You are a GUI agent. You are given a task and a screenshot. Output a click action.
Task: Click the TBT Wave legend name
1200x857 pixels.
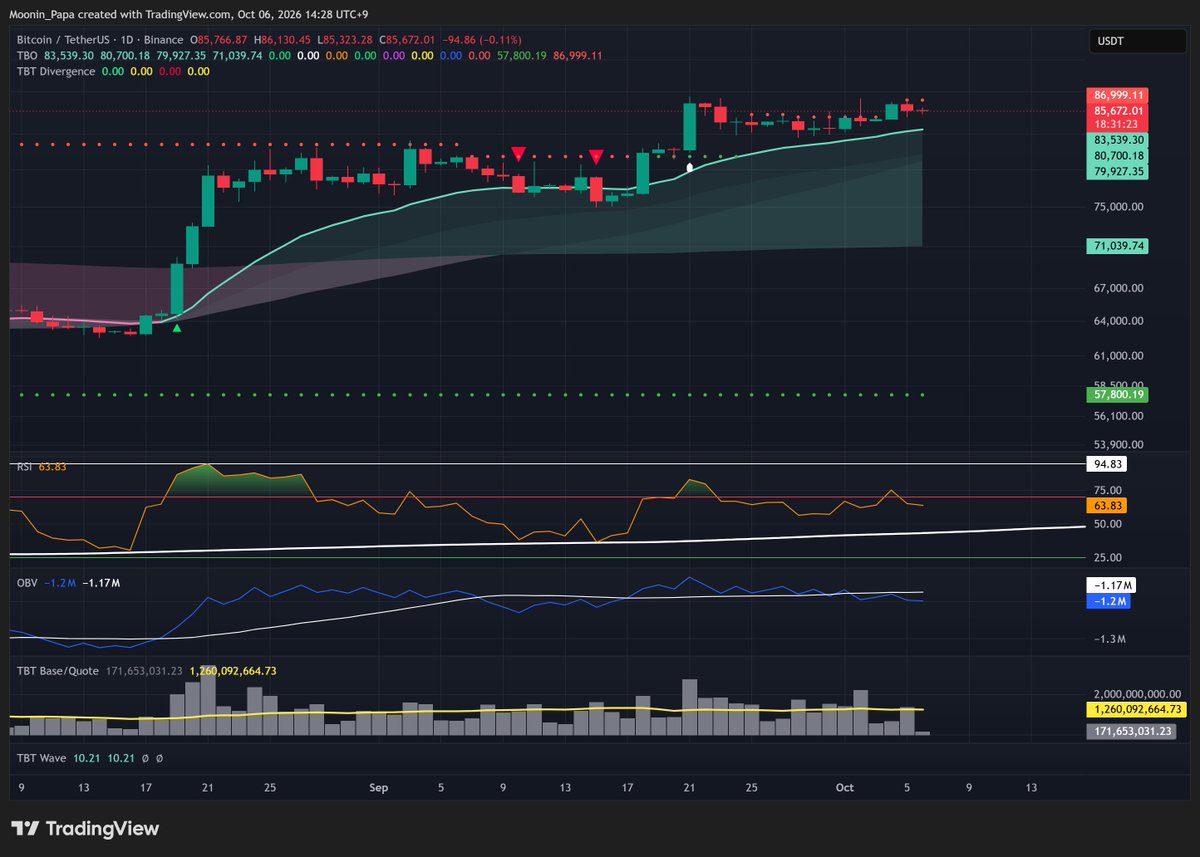pyautogui.click(x=41, y=759)
